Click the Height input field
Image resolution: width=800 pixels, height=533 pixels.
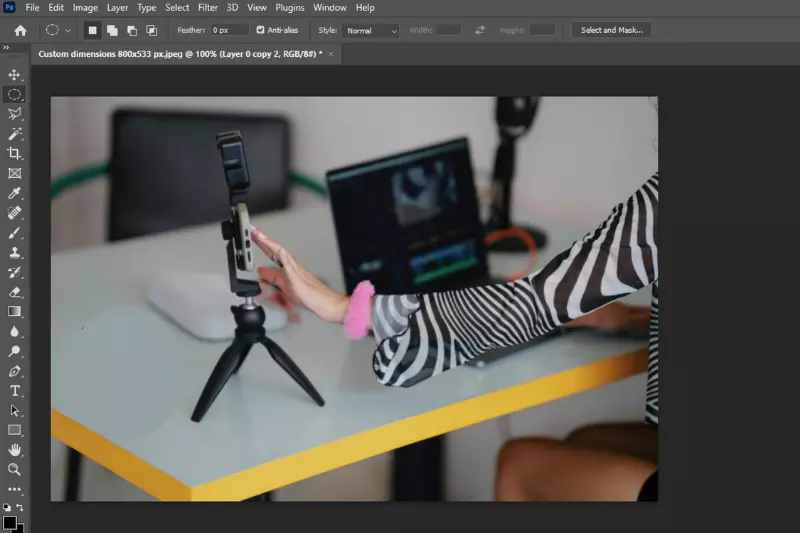[x=542, y=30]
